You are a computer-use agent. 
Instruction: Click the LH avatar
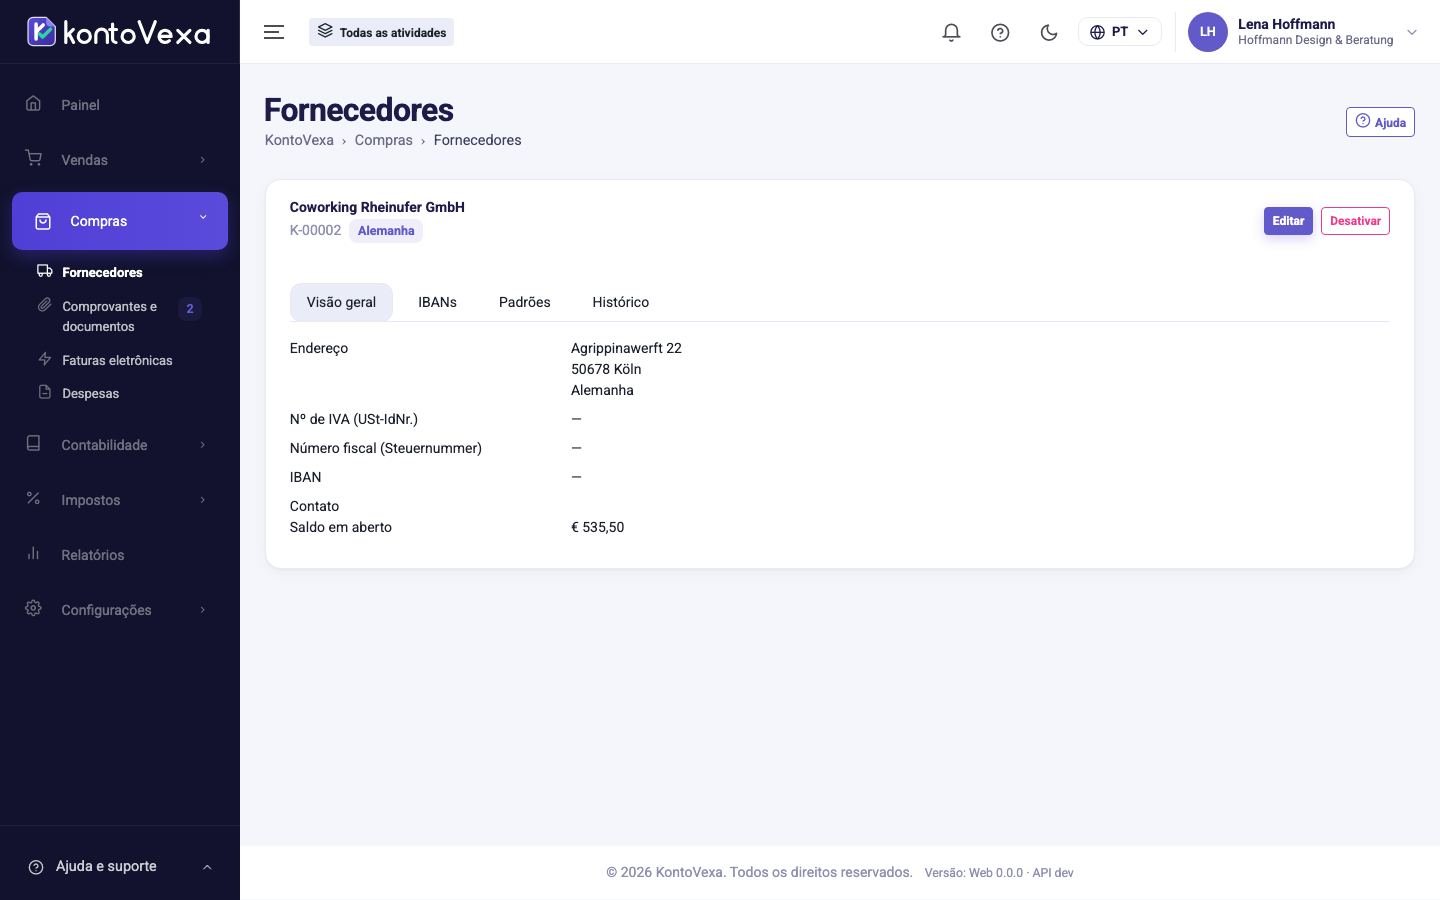click(1207, 32)
